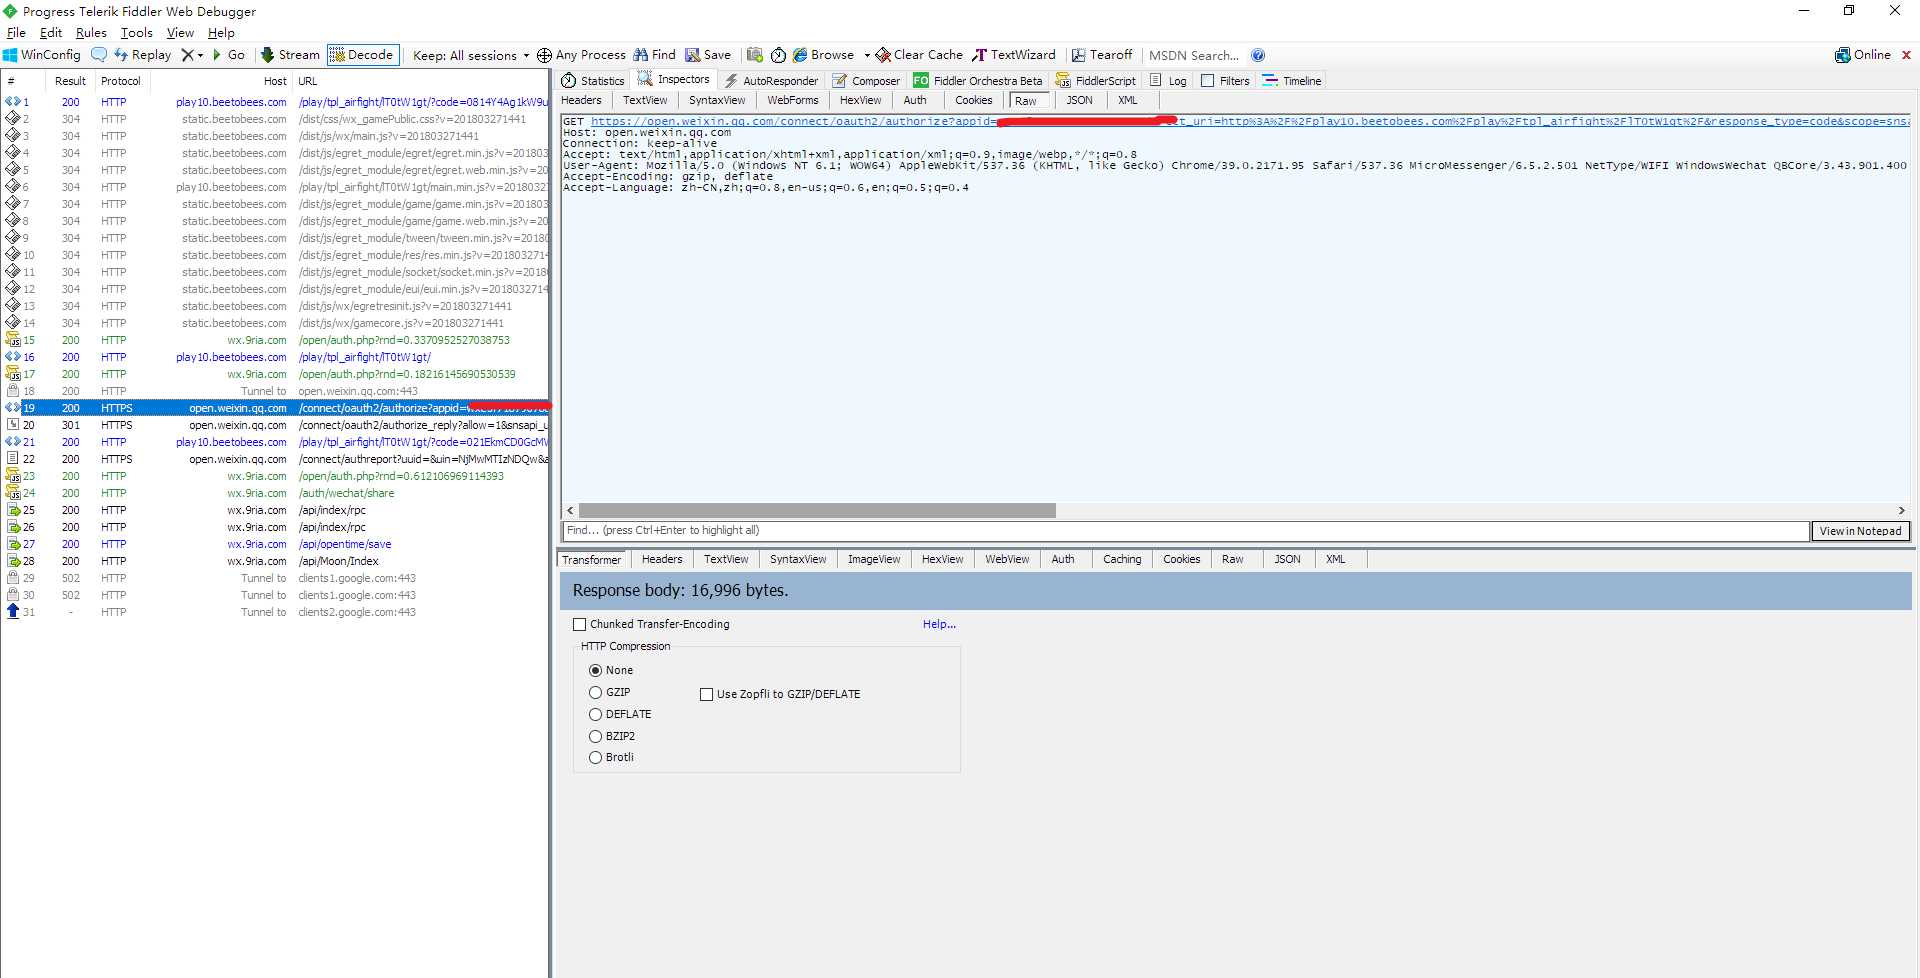This screenshot has height=978, width=1920.
Task: Select response Caching tab
Action: pyautogui.click(x=1122, y=559)
